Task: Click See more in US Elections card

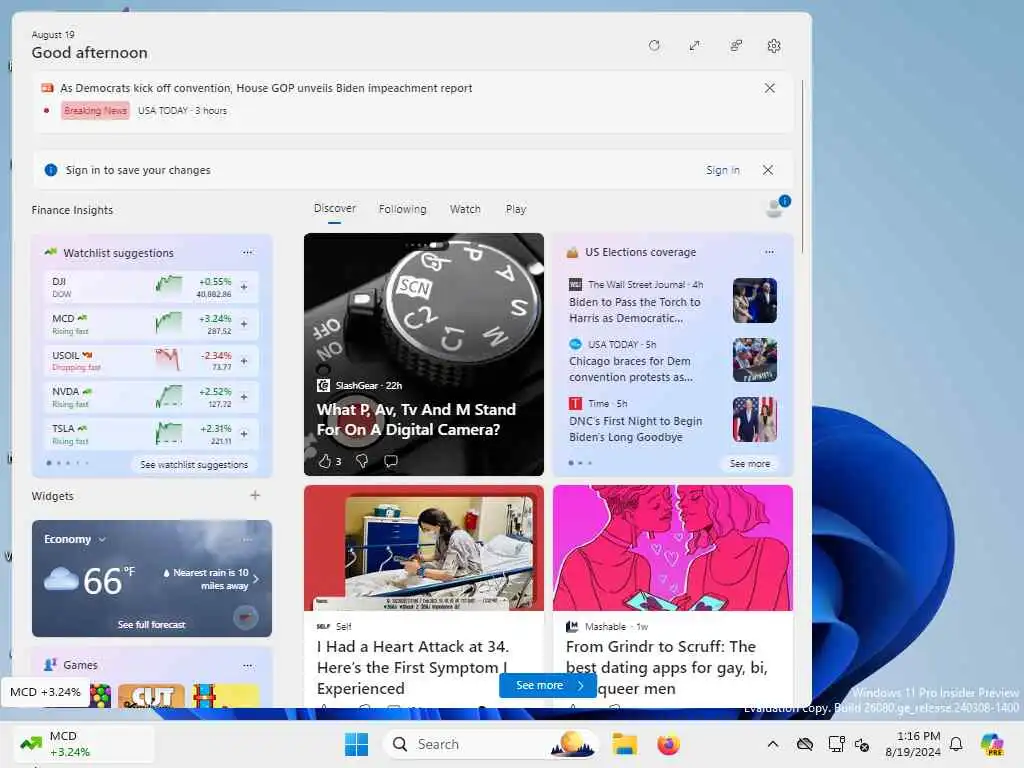Action: [x=749, y=464]
